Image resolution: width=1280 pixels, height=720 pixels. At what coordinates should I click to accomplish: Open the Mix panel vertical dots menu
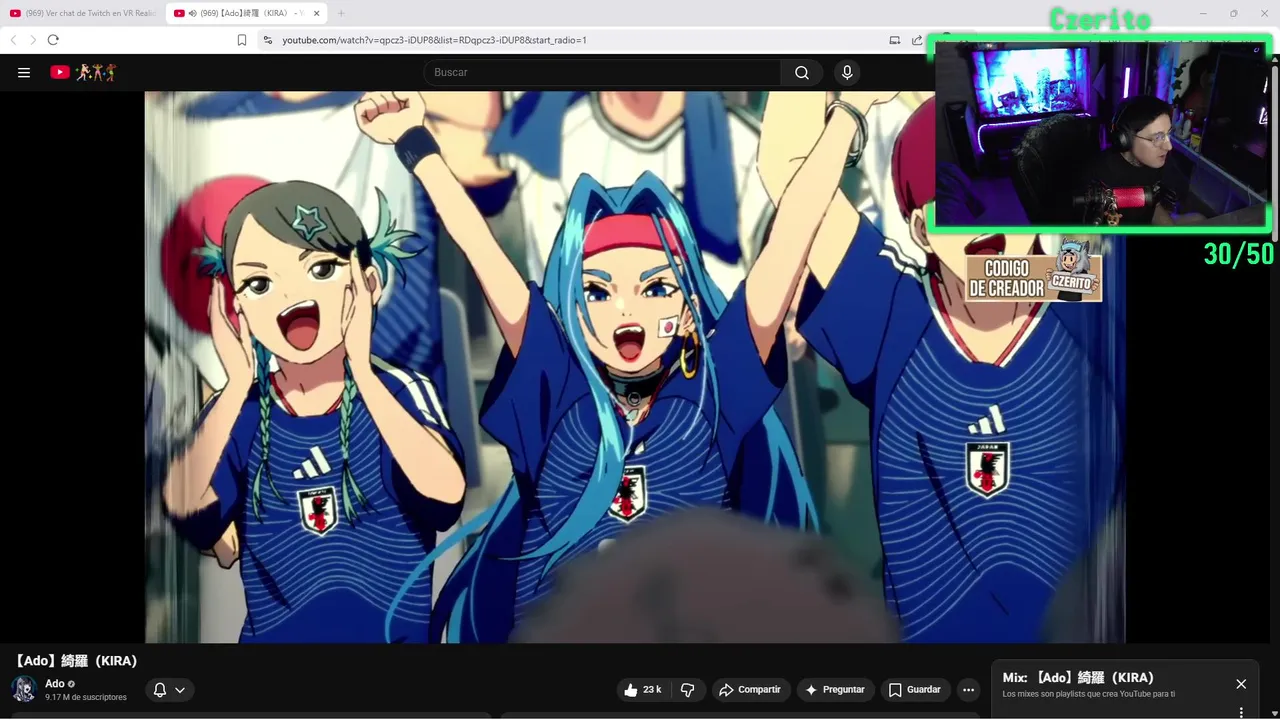pyautogui.click(x=1241, y=713)
